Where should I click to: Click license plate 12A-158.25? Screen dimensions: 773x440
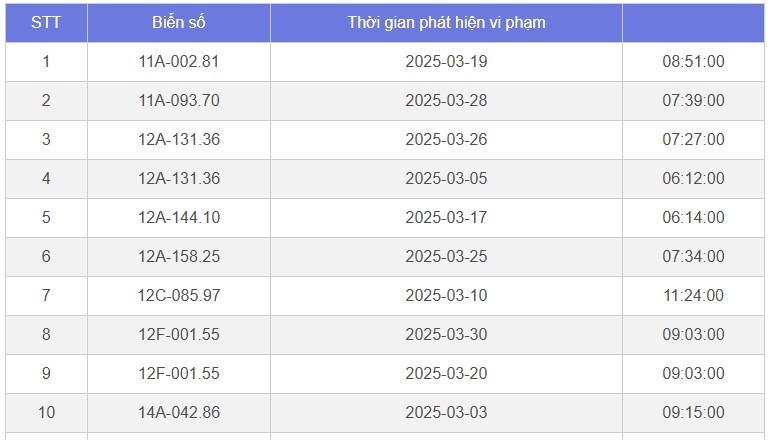[x=179, y=257]
